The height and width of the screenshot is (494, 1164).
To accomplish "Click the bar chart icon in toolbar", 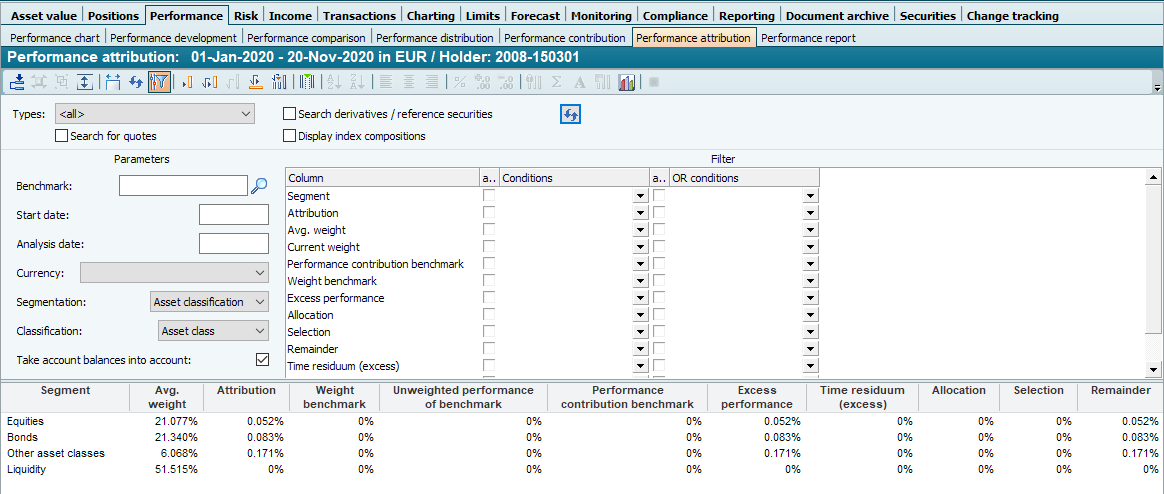I will pyautogui.click(x=627, y=82).
